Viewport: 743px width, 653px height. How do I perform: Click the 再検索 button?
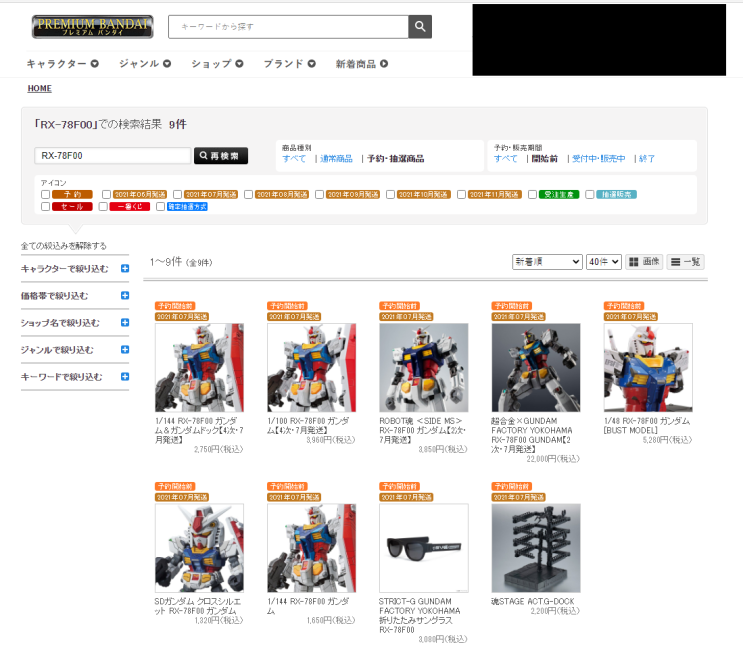pyautogui.click(x=221, y=155)
